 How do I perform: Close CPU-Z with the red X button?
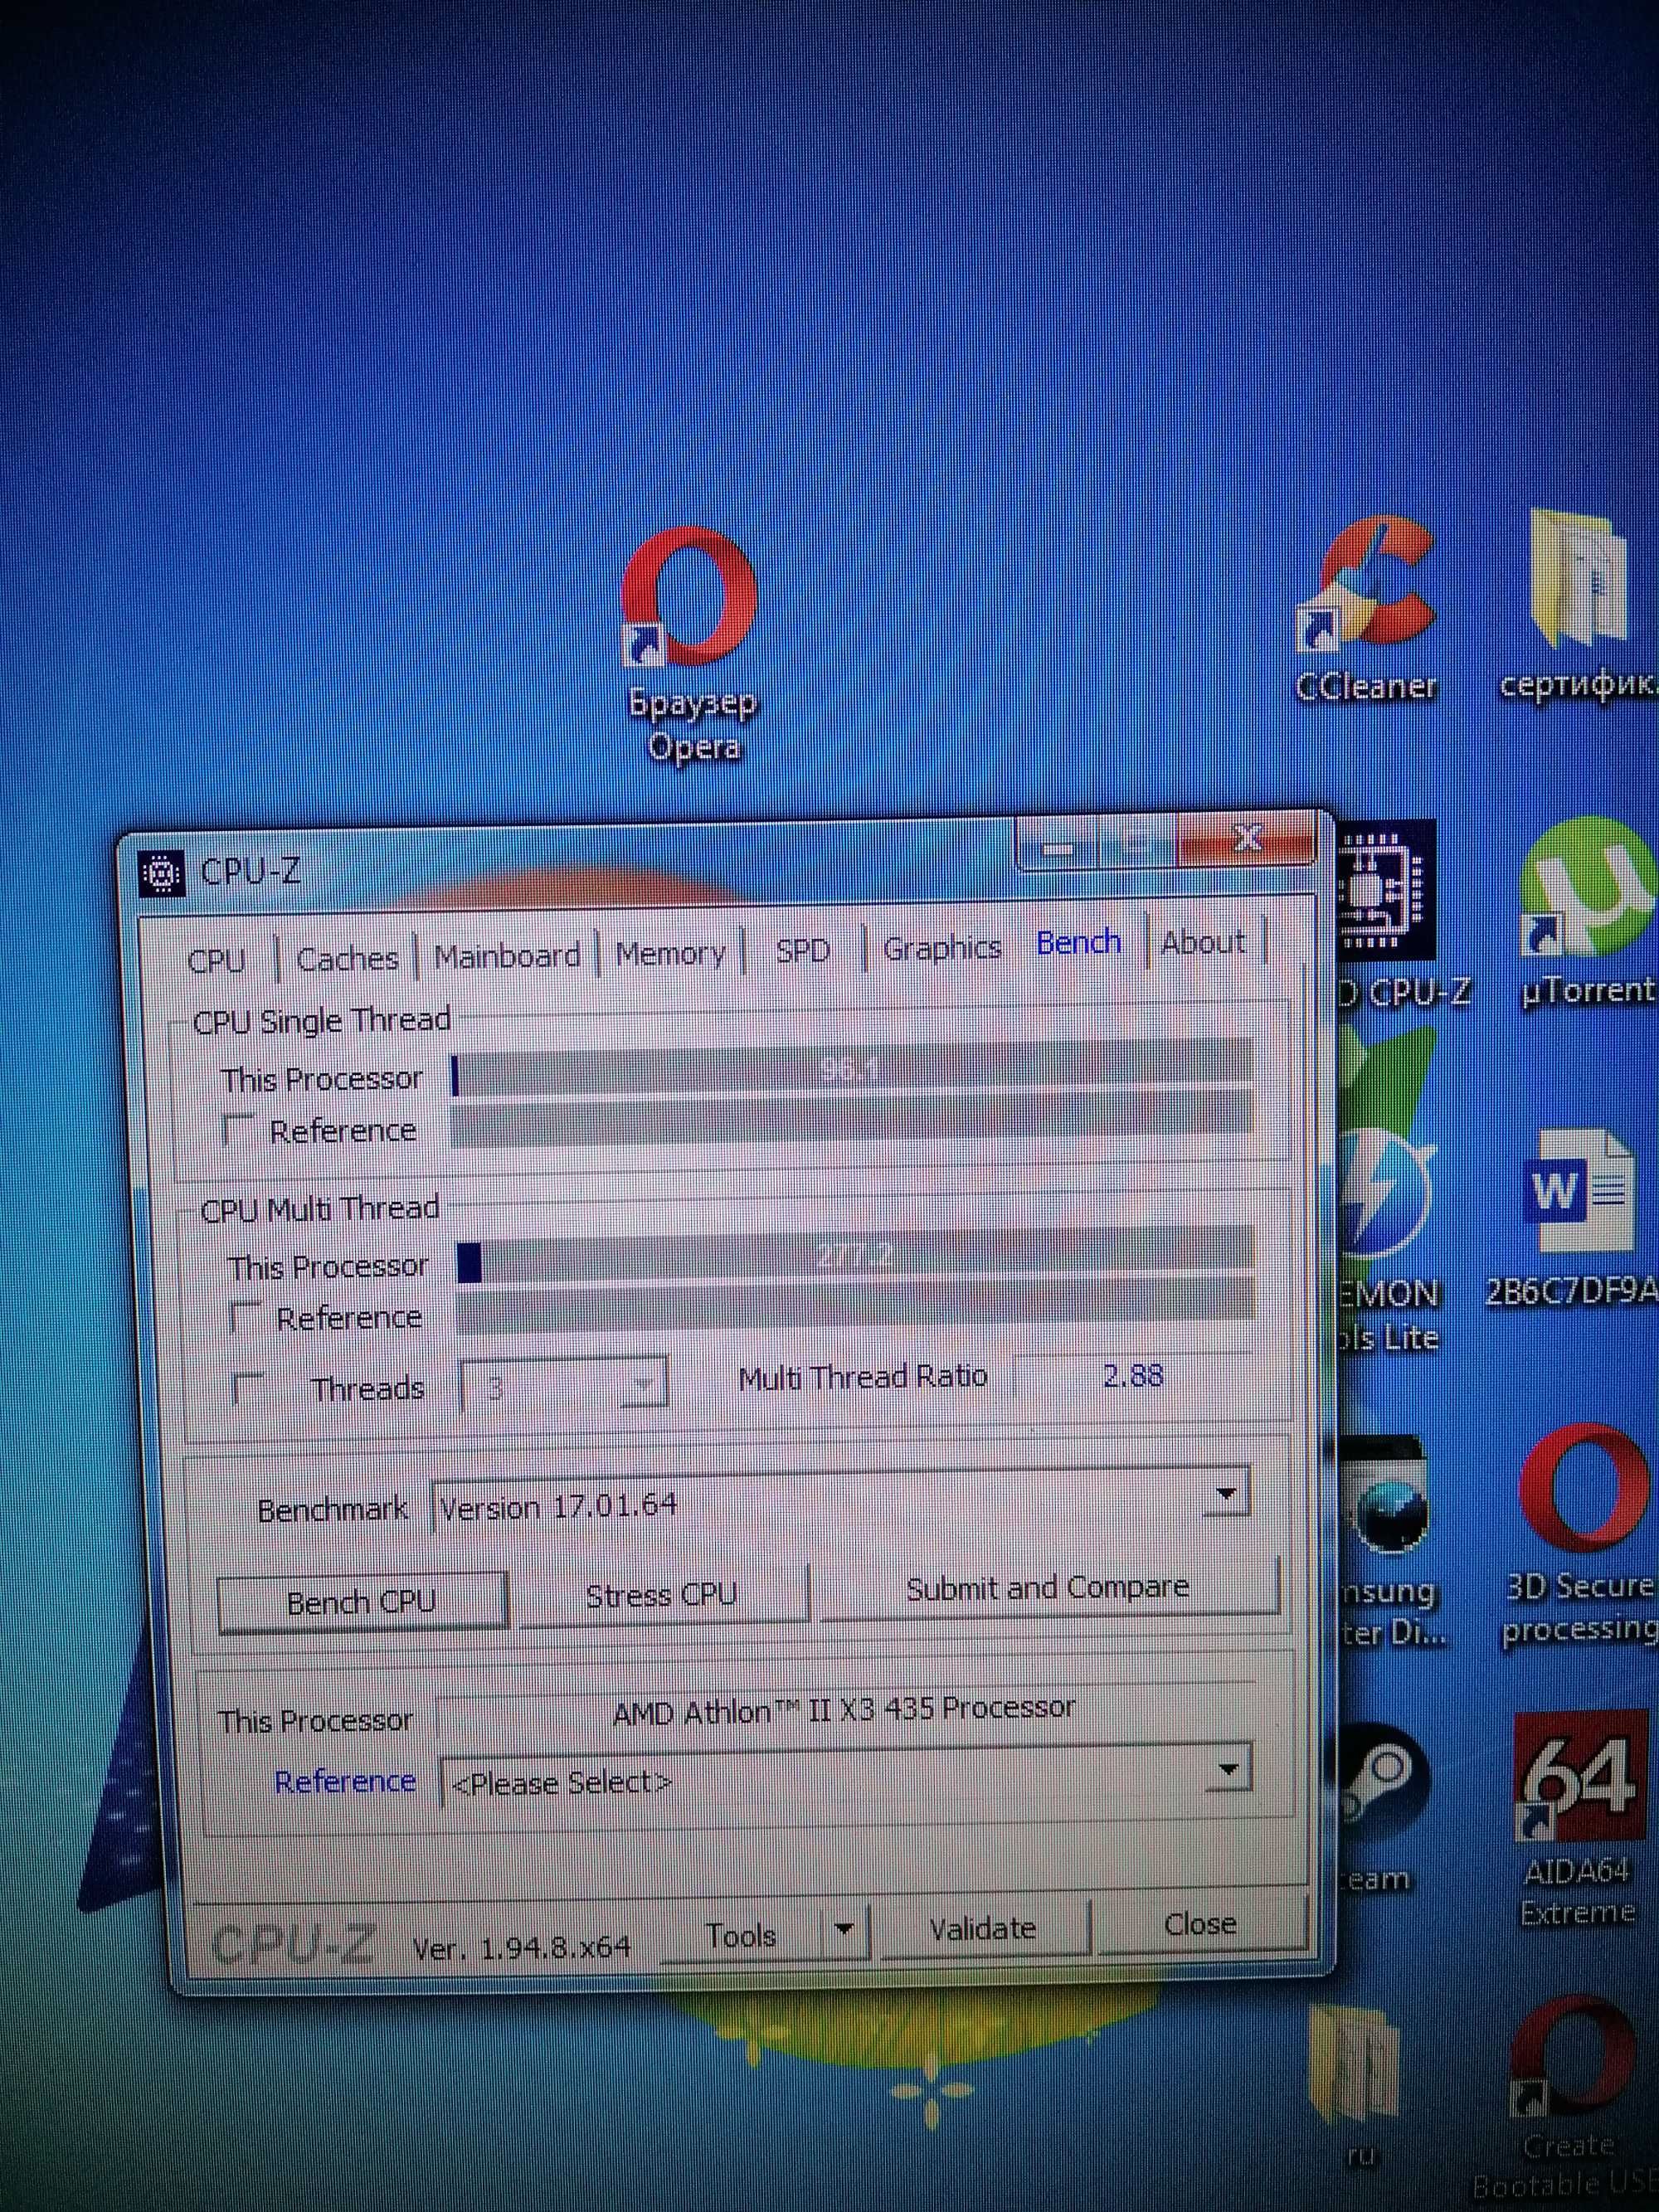coord(1248,838)
